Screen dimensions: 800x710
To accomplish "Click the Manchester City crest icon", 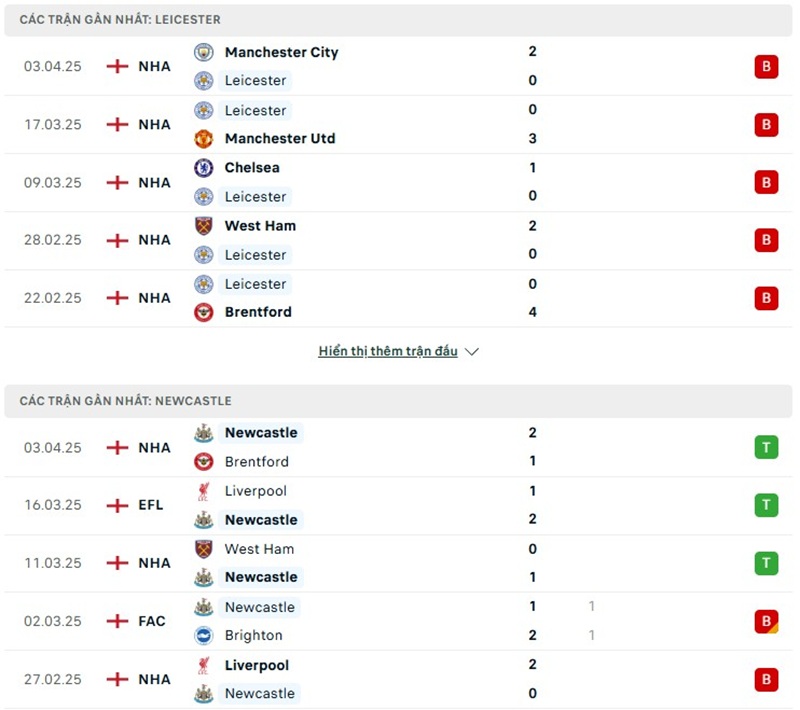I will coord(203,52).
